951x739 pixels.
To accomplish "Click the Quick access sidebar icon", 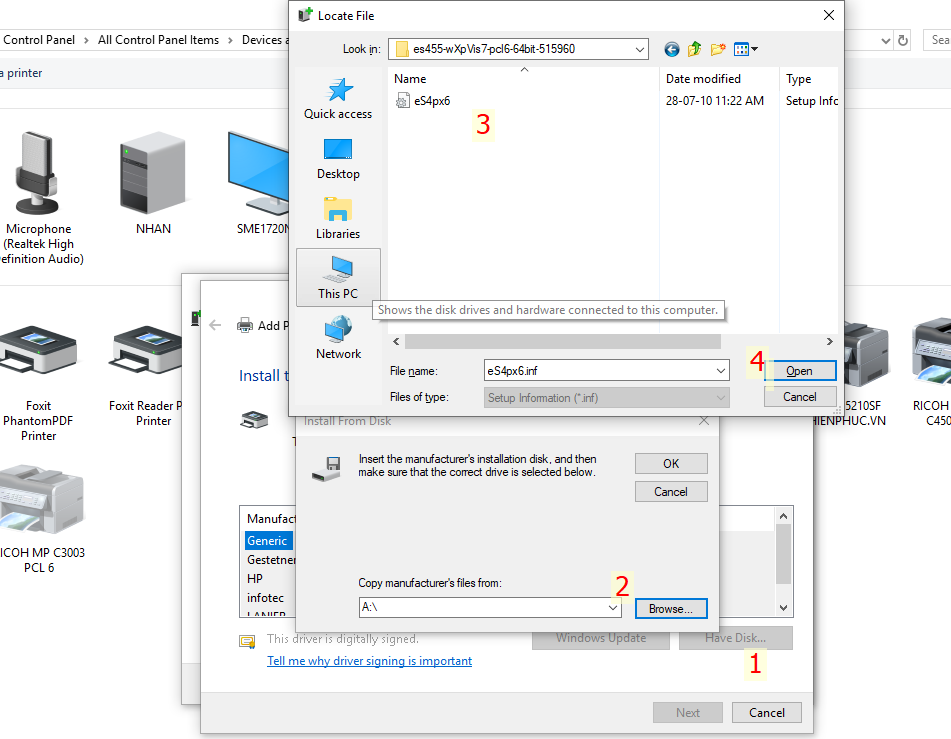I will [x=338, y=98].
